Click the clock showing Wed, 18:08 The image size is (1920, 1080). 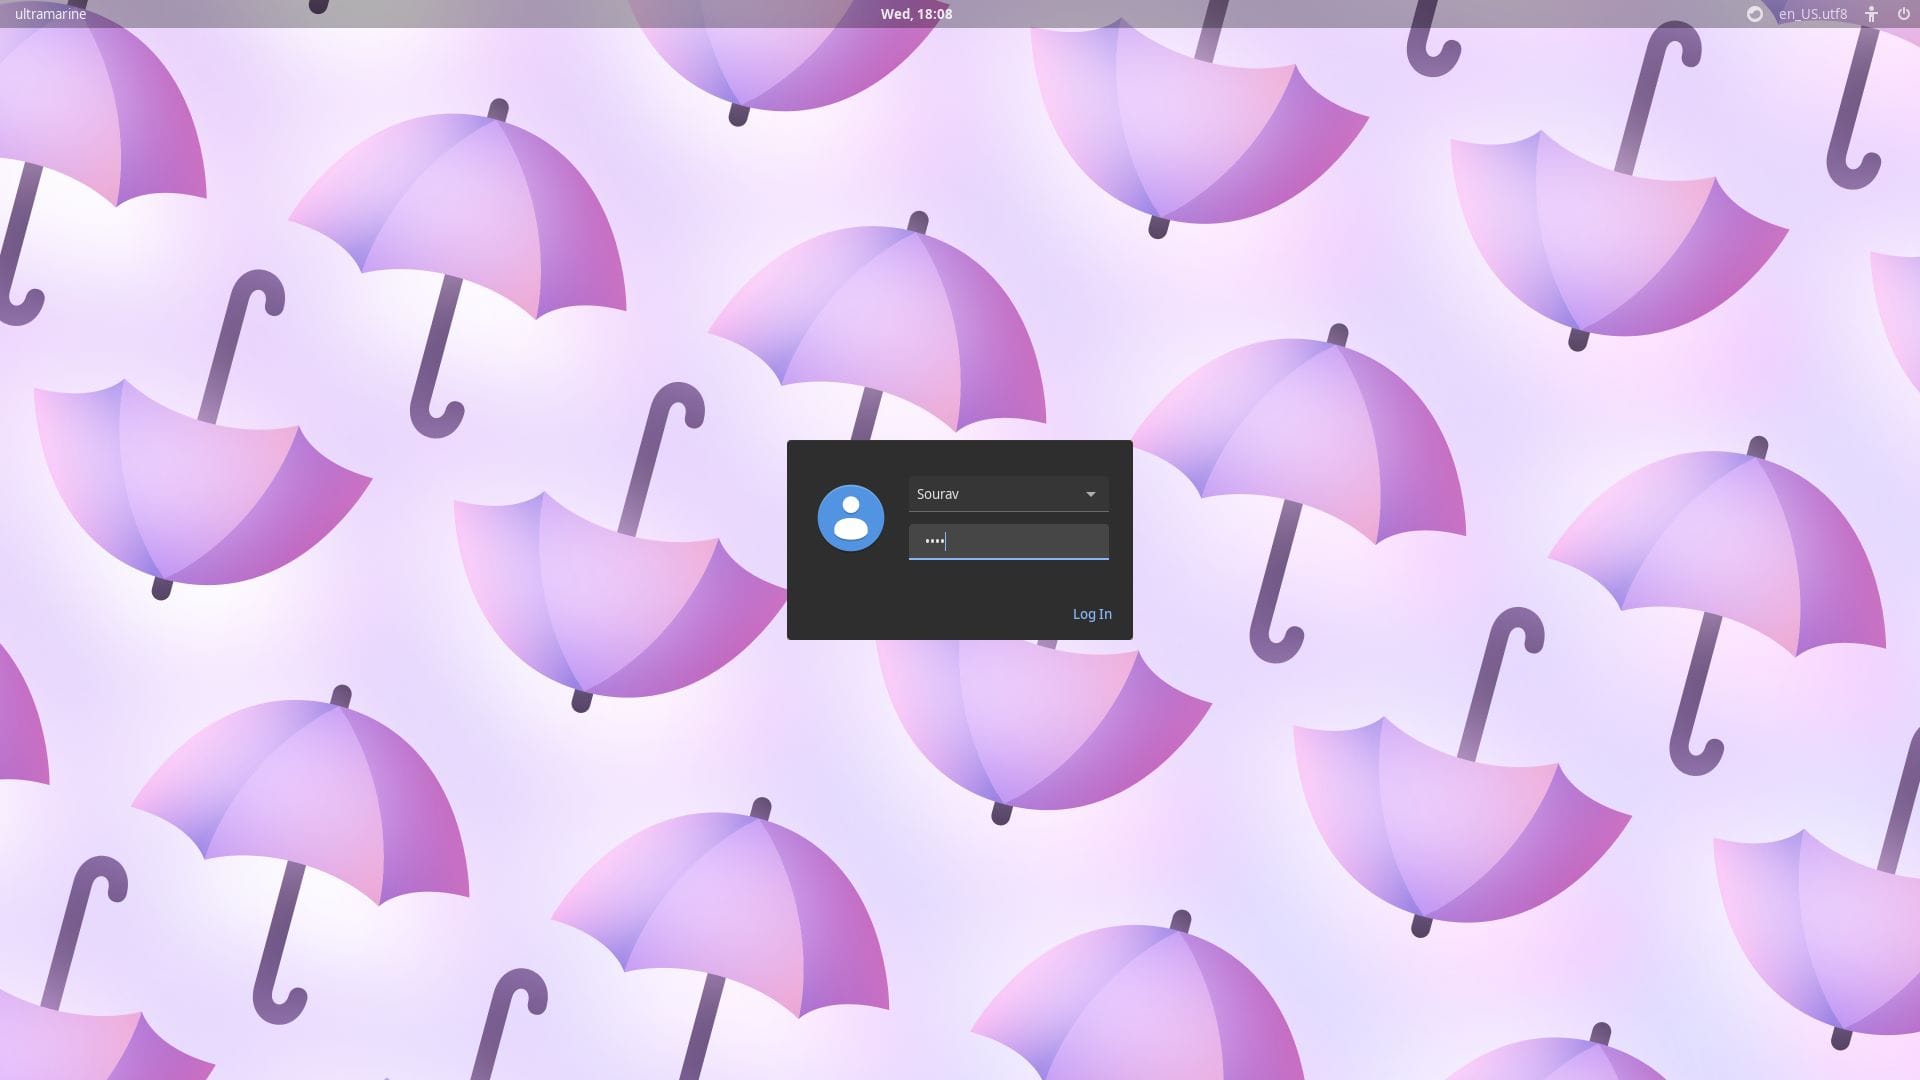point(915,13)
